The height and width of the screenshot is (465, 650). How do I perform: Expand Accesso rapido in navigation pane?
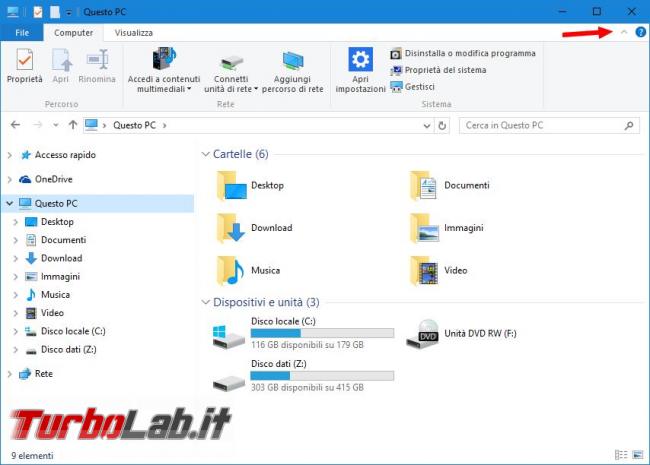[10, 155]
